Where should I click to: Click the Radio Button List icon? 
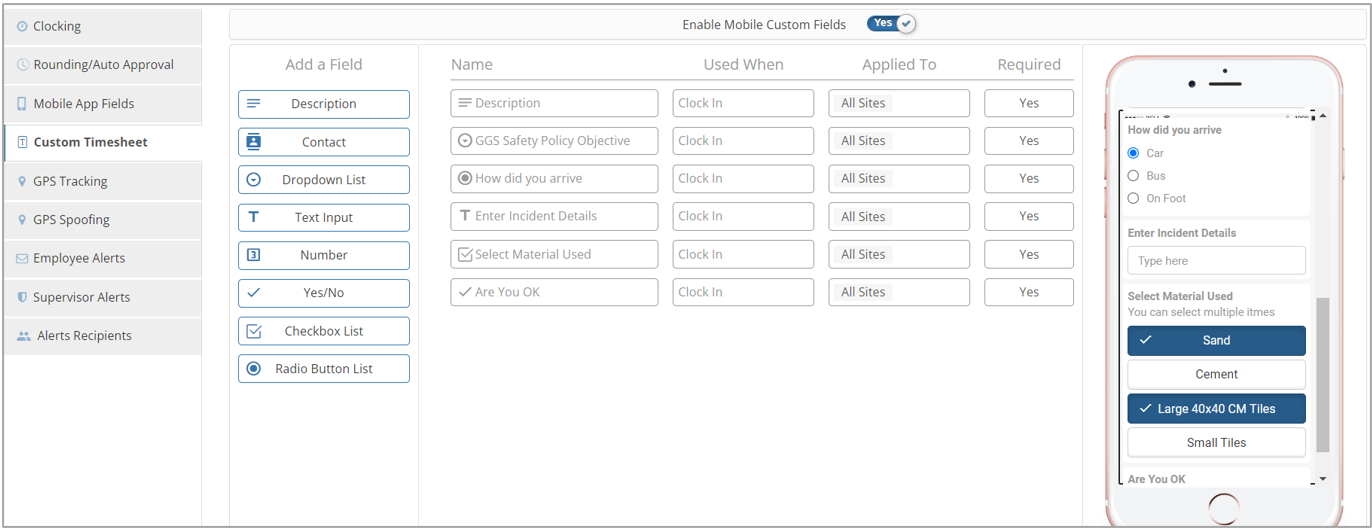[x=254, y=369]
